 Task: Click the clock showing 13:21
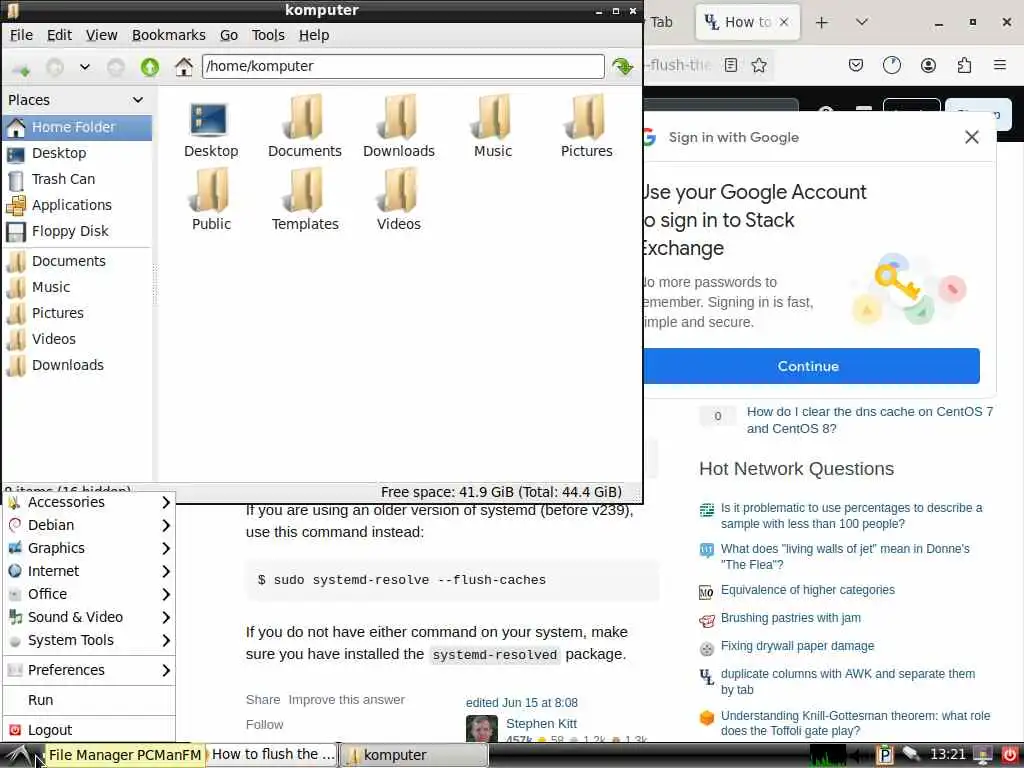tap(948, 755)
